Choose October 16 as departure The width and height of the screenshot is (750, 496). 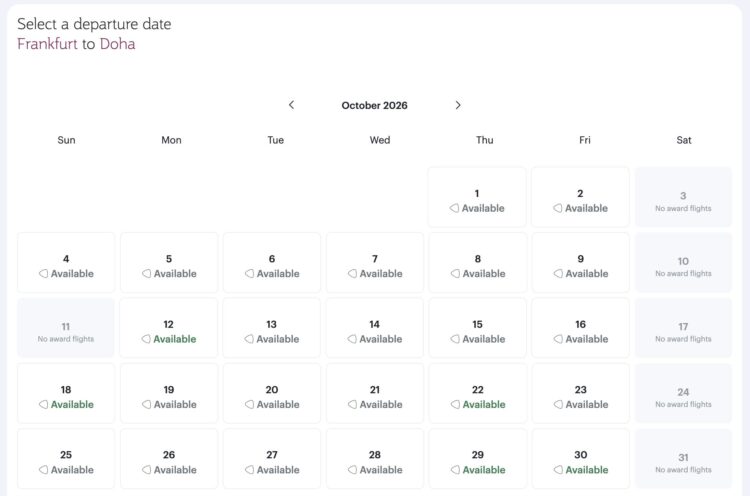[580, 328]
